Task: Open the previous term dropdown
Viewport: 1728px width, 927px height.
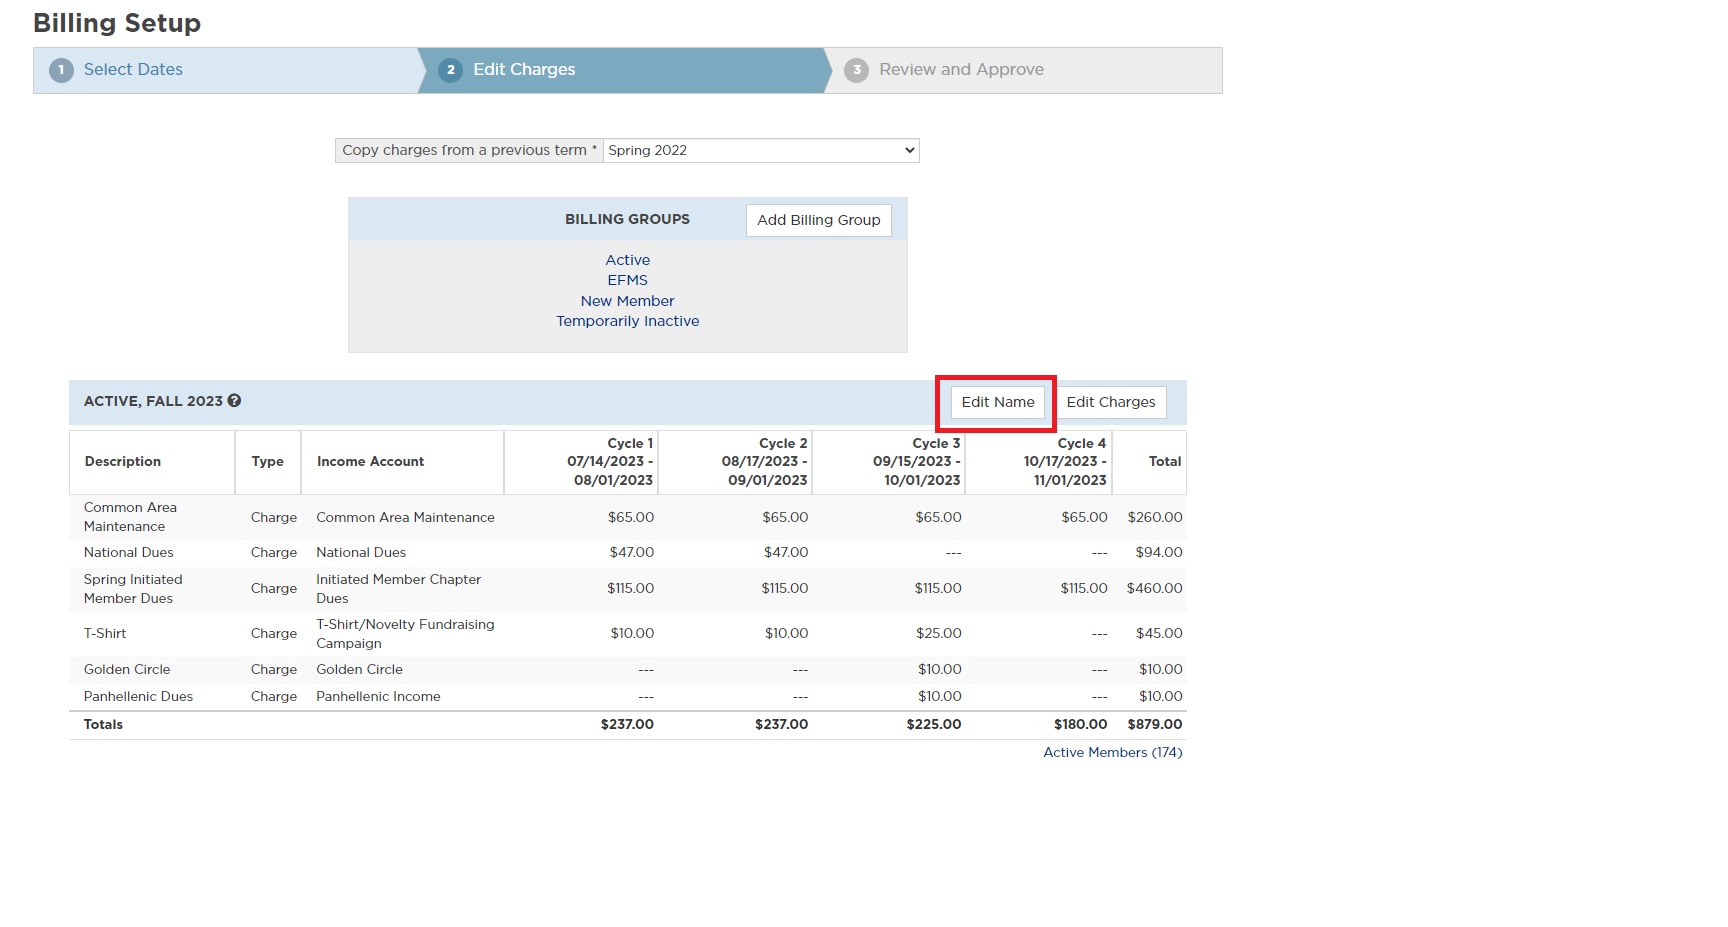Action: 760,151
